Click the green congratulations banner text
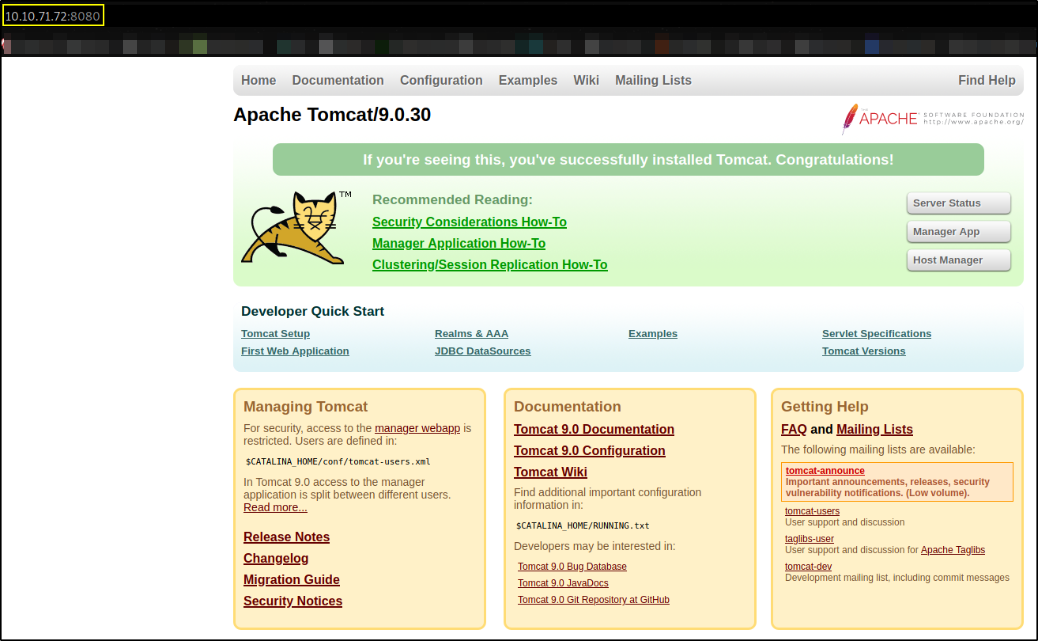Image resolution: width=1038 pixels, height=641 pixels. (x=628, y=160)
